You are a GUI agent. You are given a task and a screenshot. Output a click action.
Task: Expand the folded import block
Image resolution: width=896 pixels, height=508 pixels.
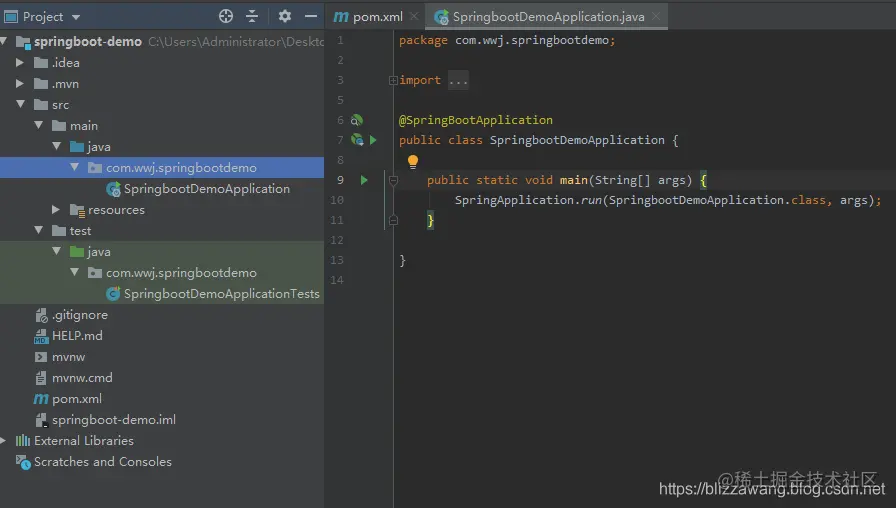coord(393,81)
